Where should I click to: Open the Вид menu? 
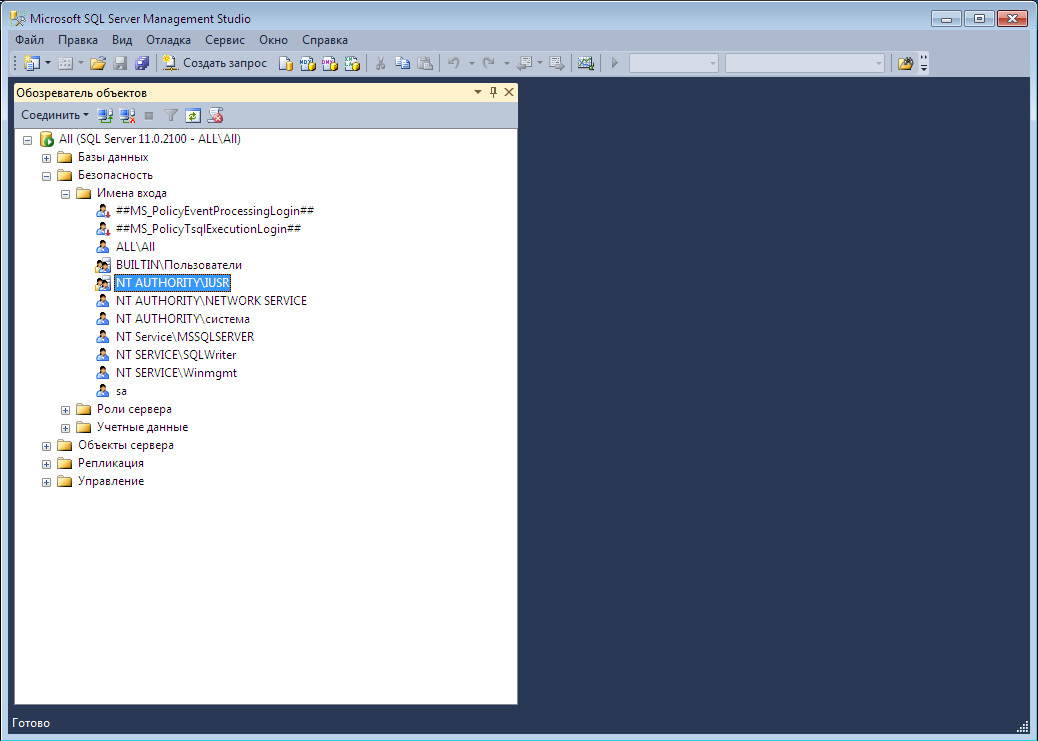[122, 40]
